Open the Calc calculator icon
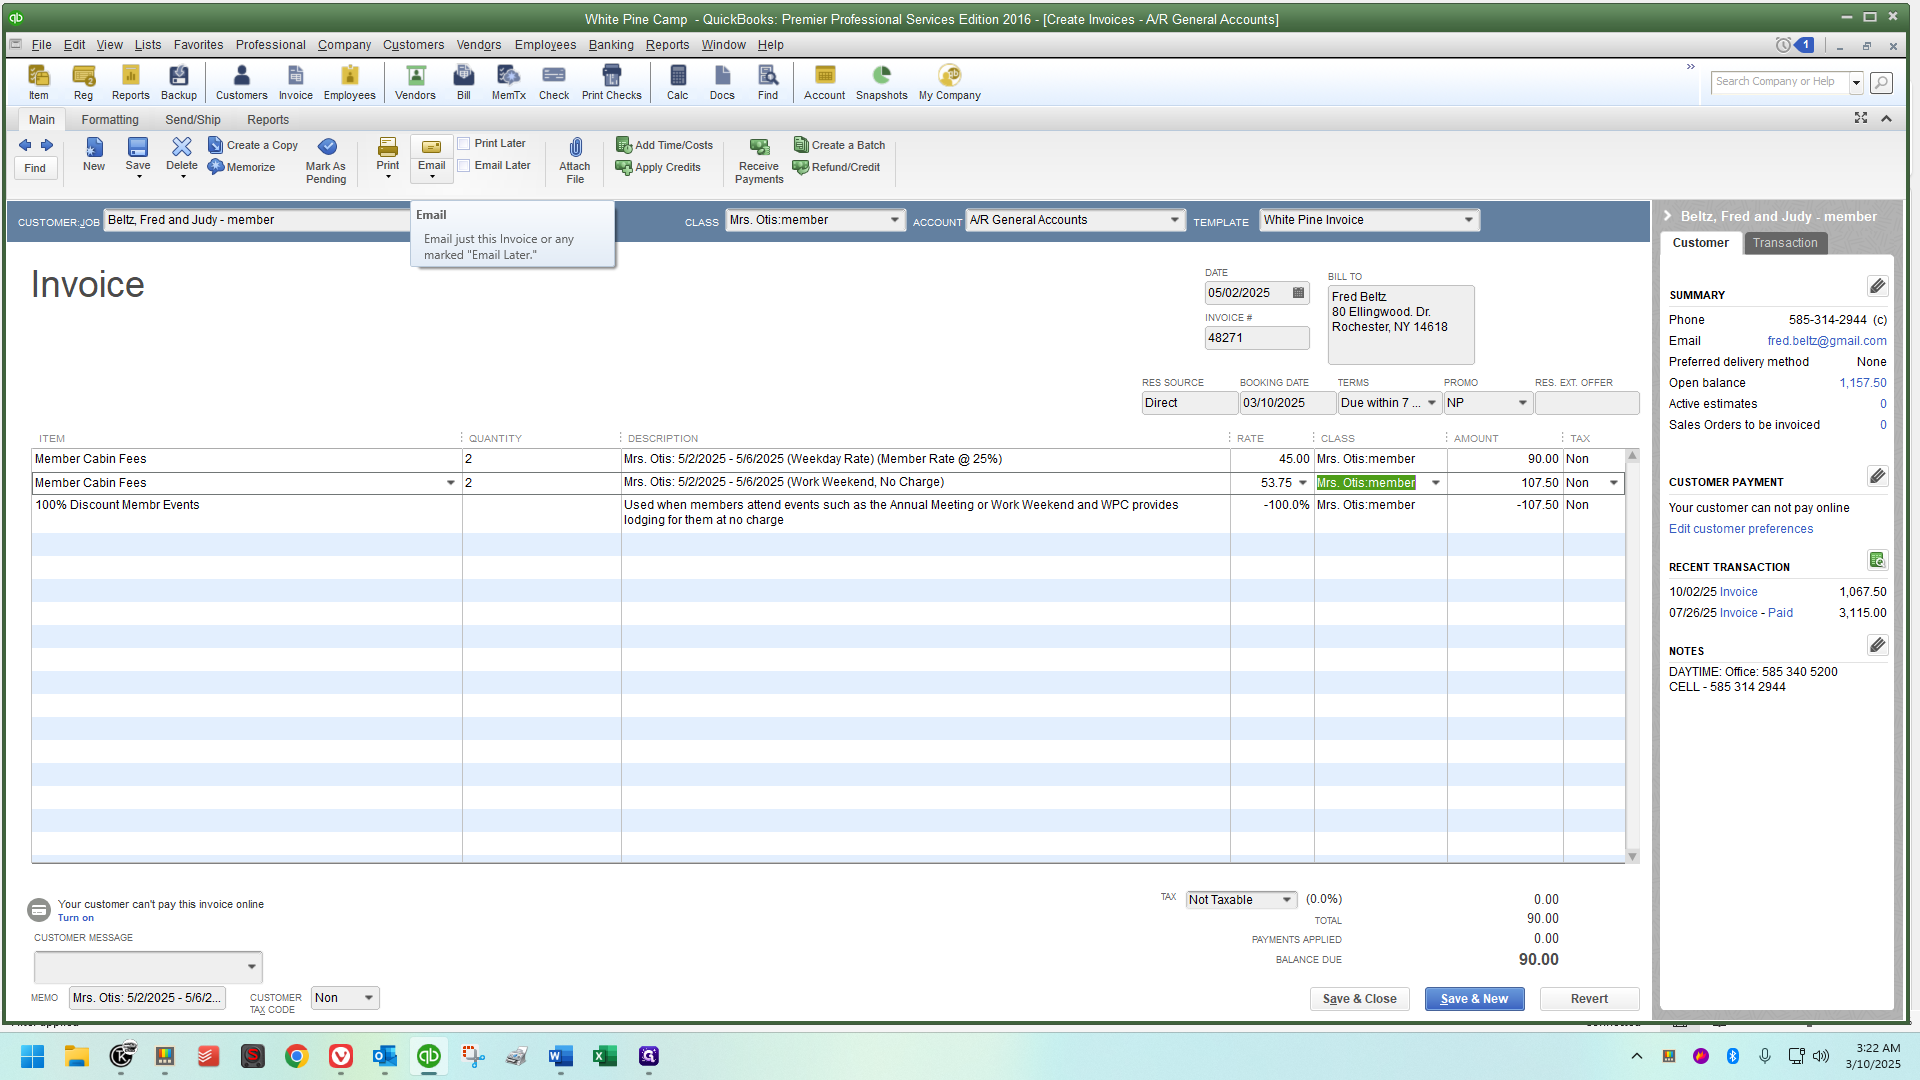The width and height of the screenshot is (1920, 1080). 677,77
